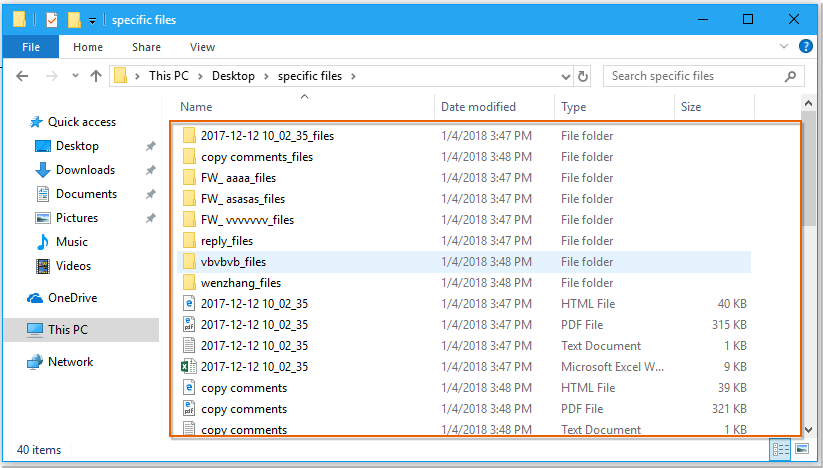Switch to the View tab
This screenshot has width=823, height=468.
(202, 47)
